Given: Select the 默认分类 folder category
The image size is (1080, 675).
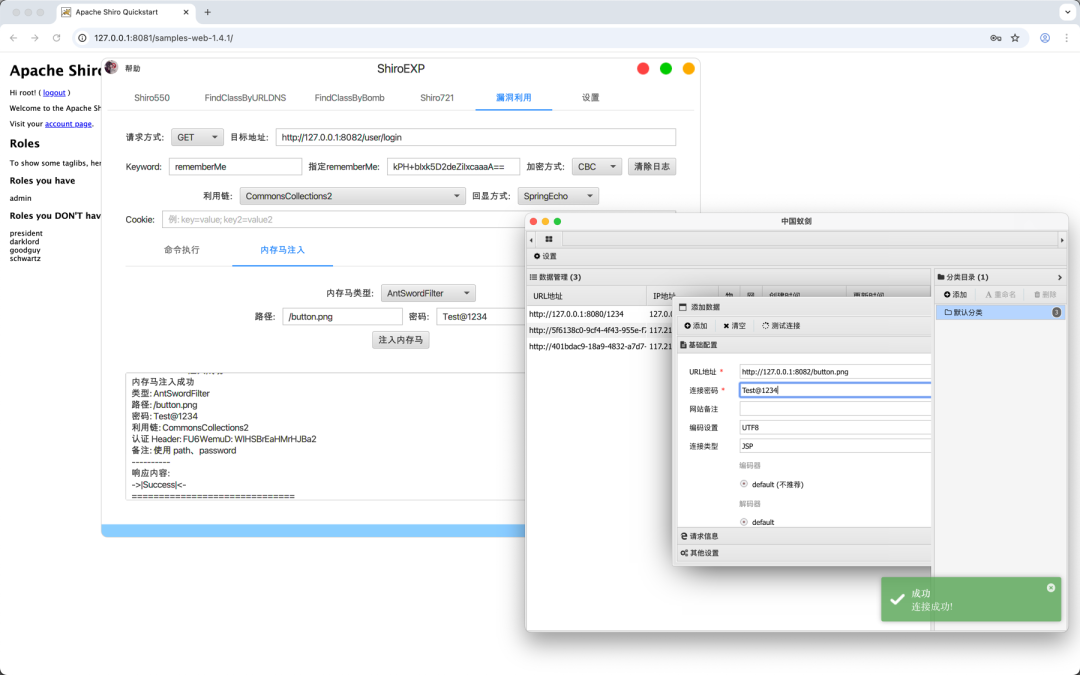Looking at the screenshot, I should coord(1001,312).
